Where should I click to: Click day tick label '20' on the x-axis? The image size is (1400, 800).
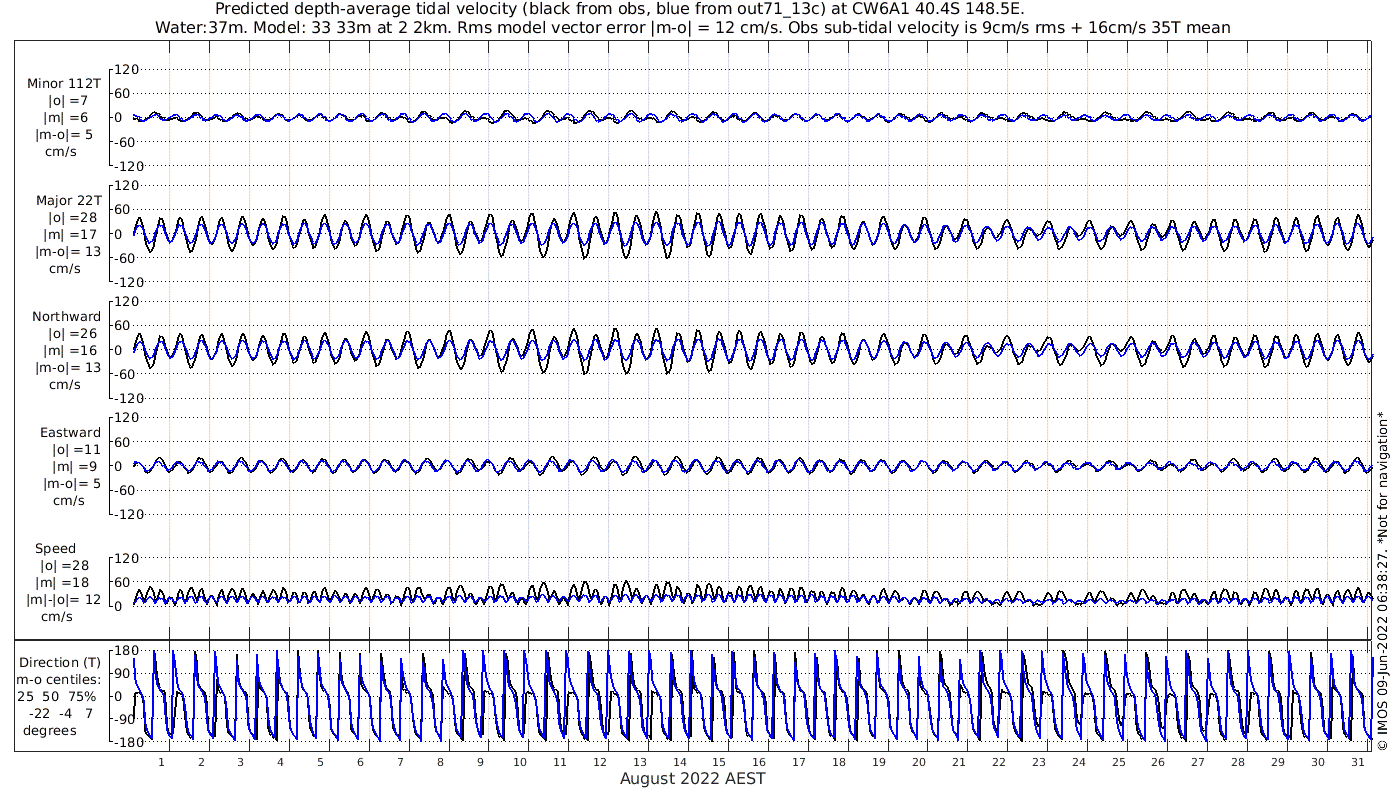(x=919, y=762)
